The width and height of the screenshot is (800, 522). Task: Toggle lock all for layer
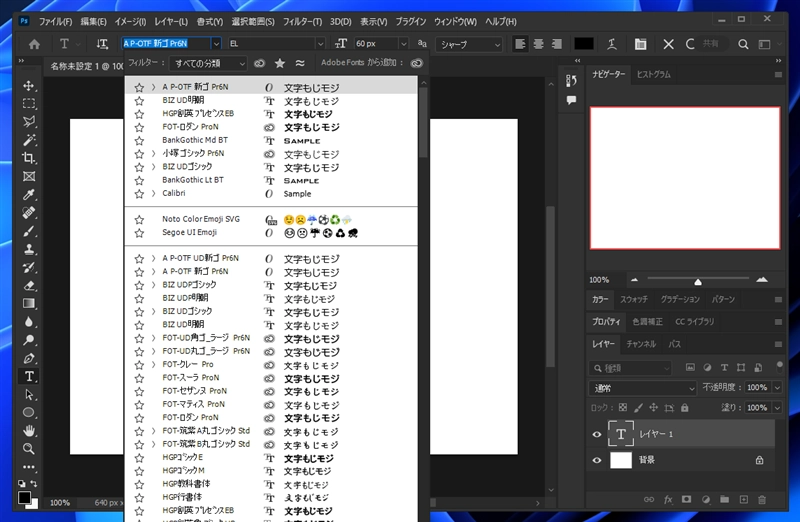coord(685,408)
